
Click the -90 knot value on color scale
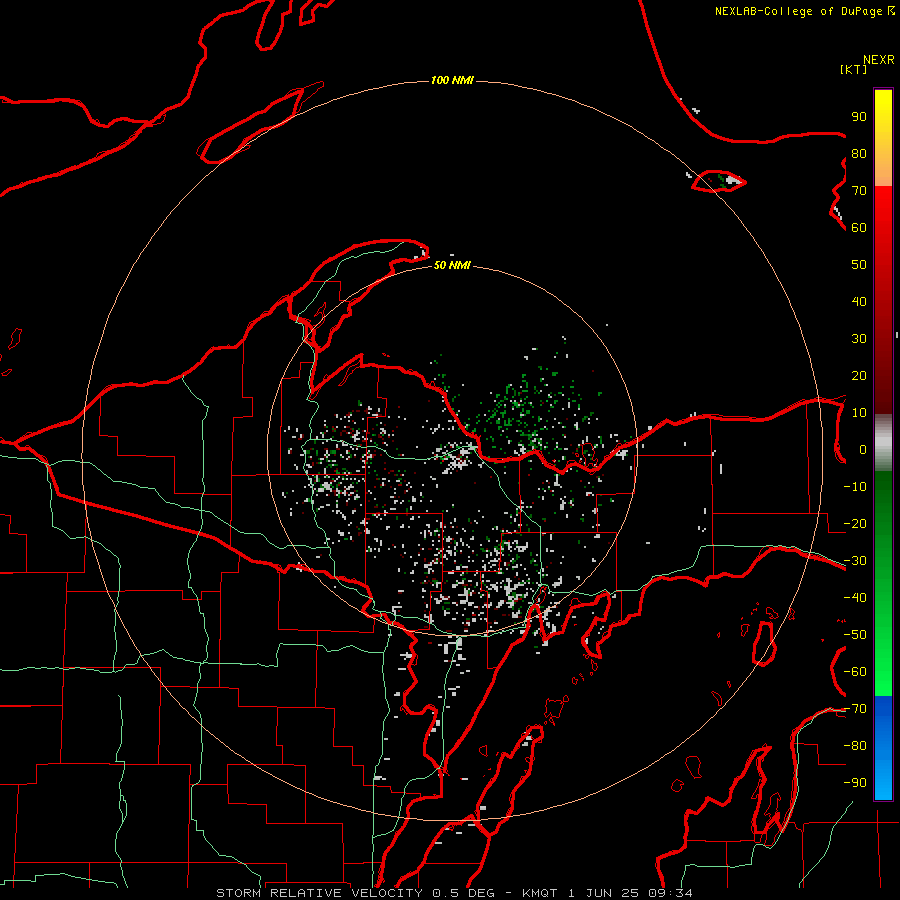(855, 783)
